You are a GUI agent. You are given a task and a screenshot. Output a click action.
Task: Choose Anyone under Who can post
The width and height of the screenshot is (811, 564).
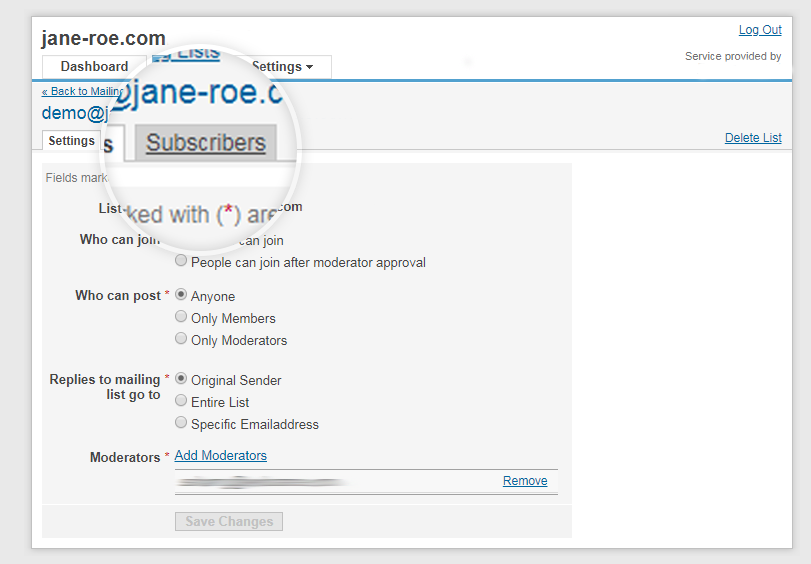point(181,295)
